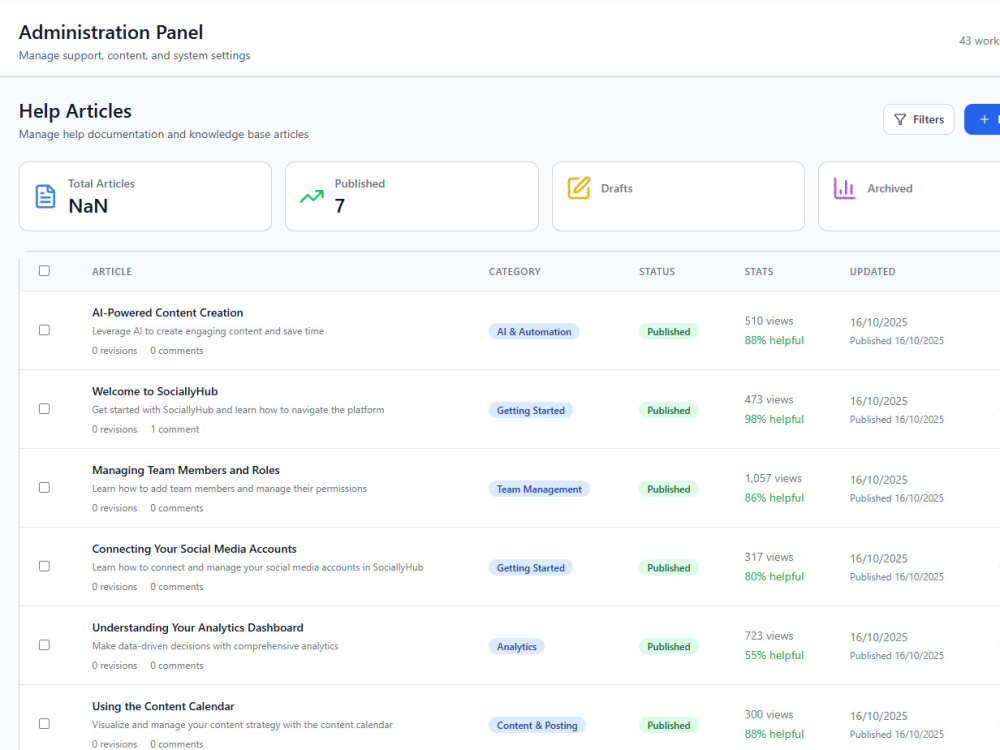The image size is (1000, 750).
Task: Click the 510 views stat
Action: pyautogui.click(x=769, y=321)
